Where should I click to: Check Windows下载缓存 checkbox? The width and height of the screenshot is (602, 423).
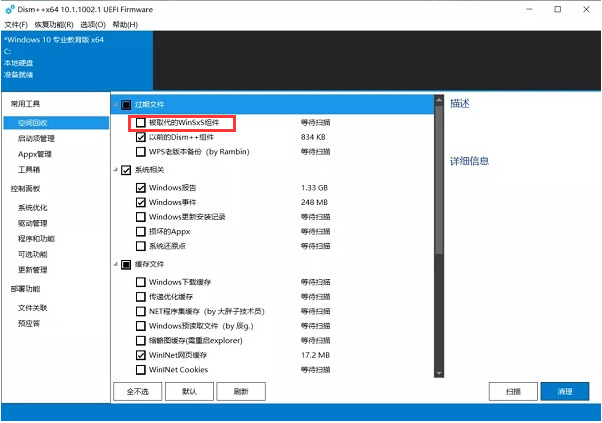[141, 282]
